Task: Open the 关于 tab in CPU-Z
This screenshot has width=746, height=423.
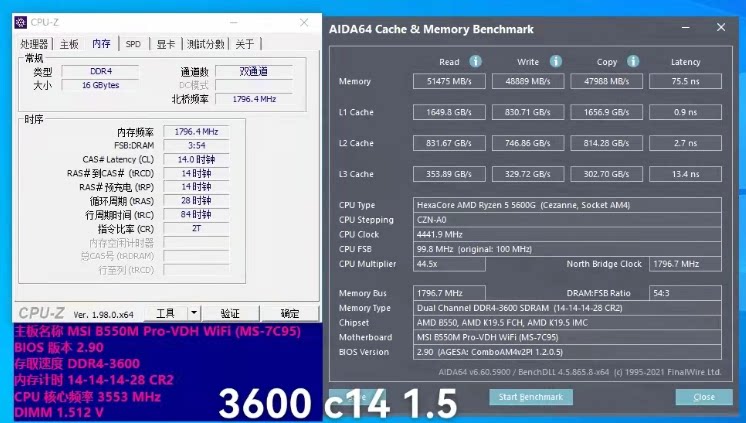Action: click(245, 44)
